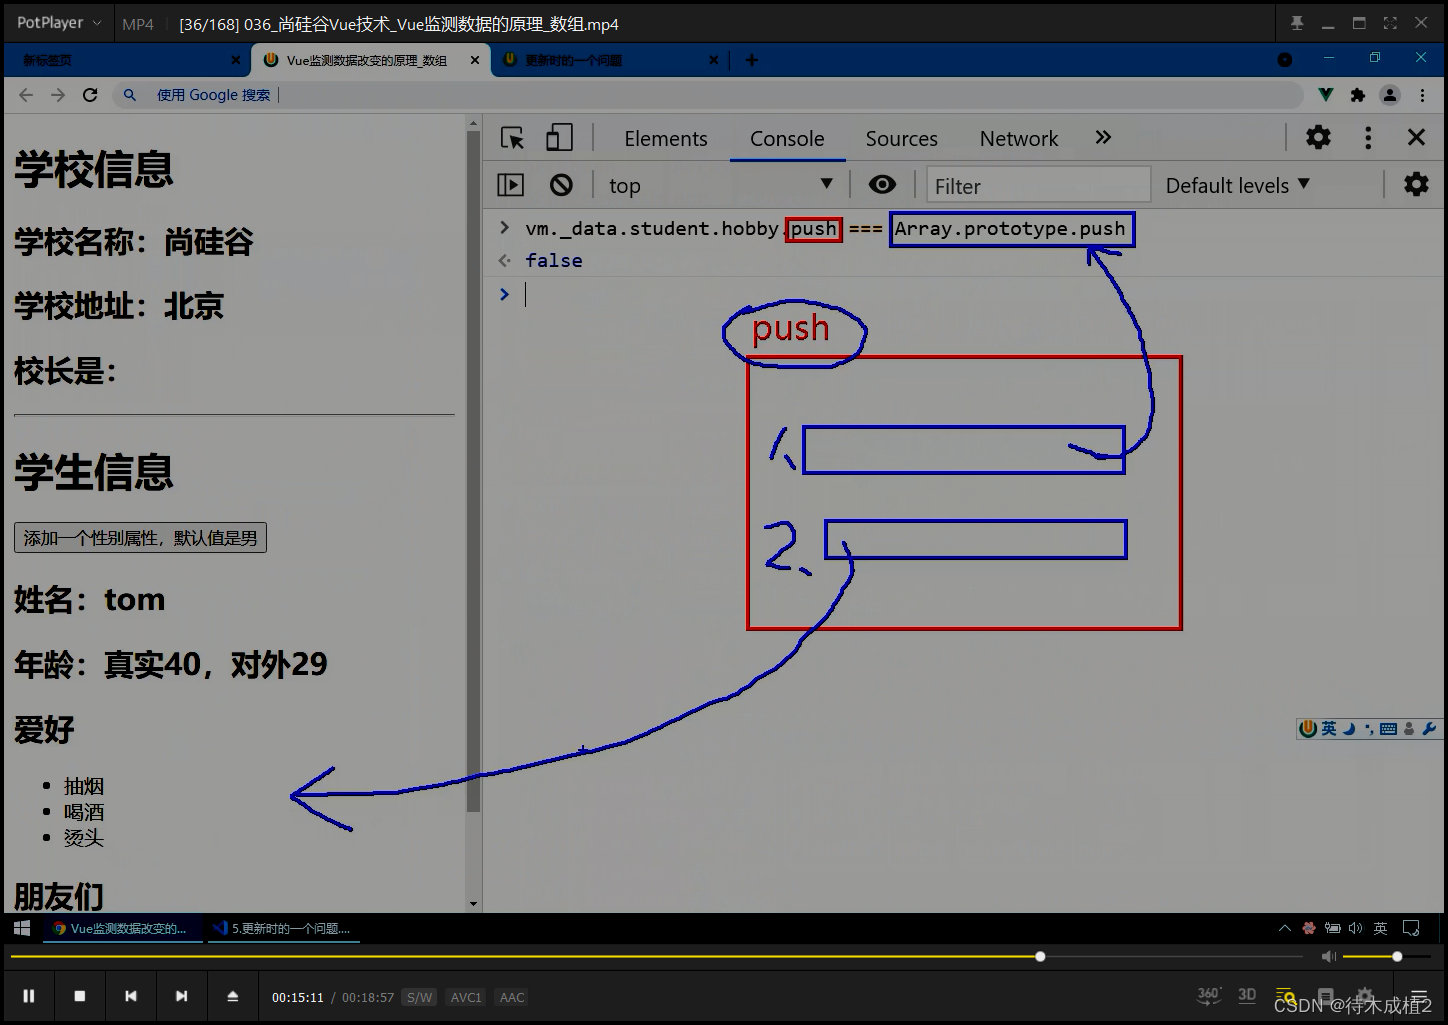Skip to the previous video file

coord(130,996)
